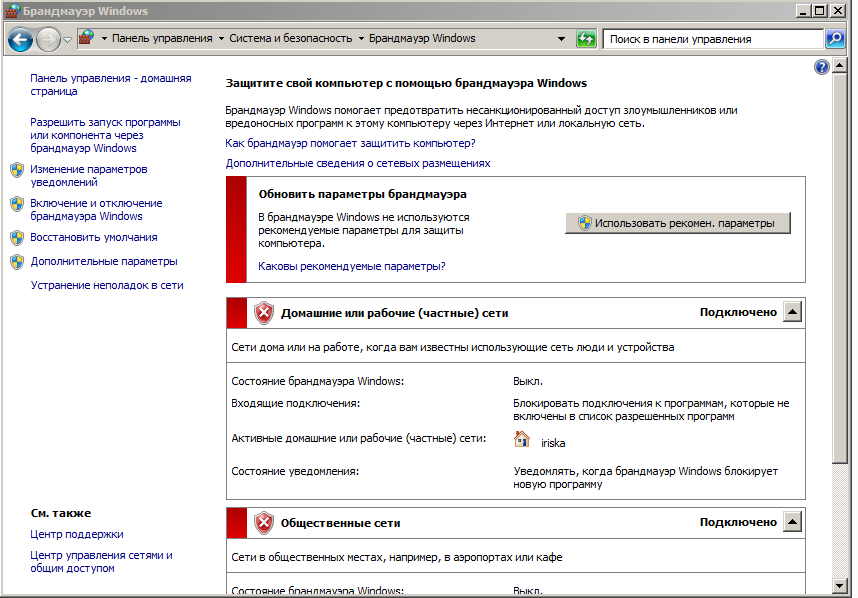Go back with the blue arrow button
858x598 pixels.
pos(20,39)
